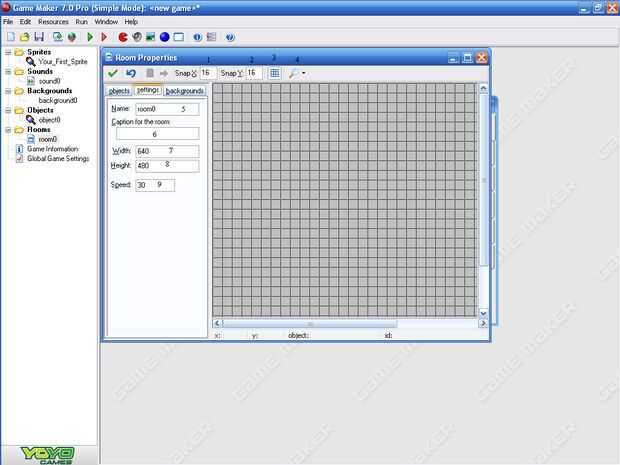Open the Resources menu
The image size is (620, 465).
pos(53,22)
